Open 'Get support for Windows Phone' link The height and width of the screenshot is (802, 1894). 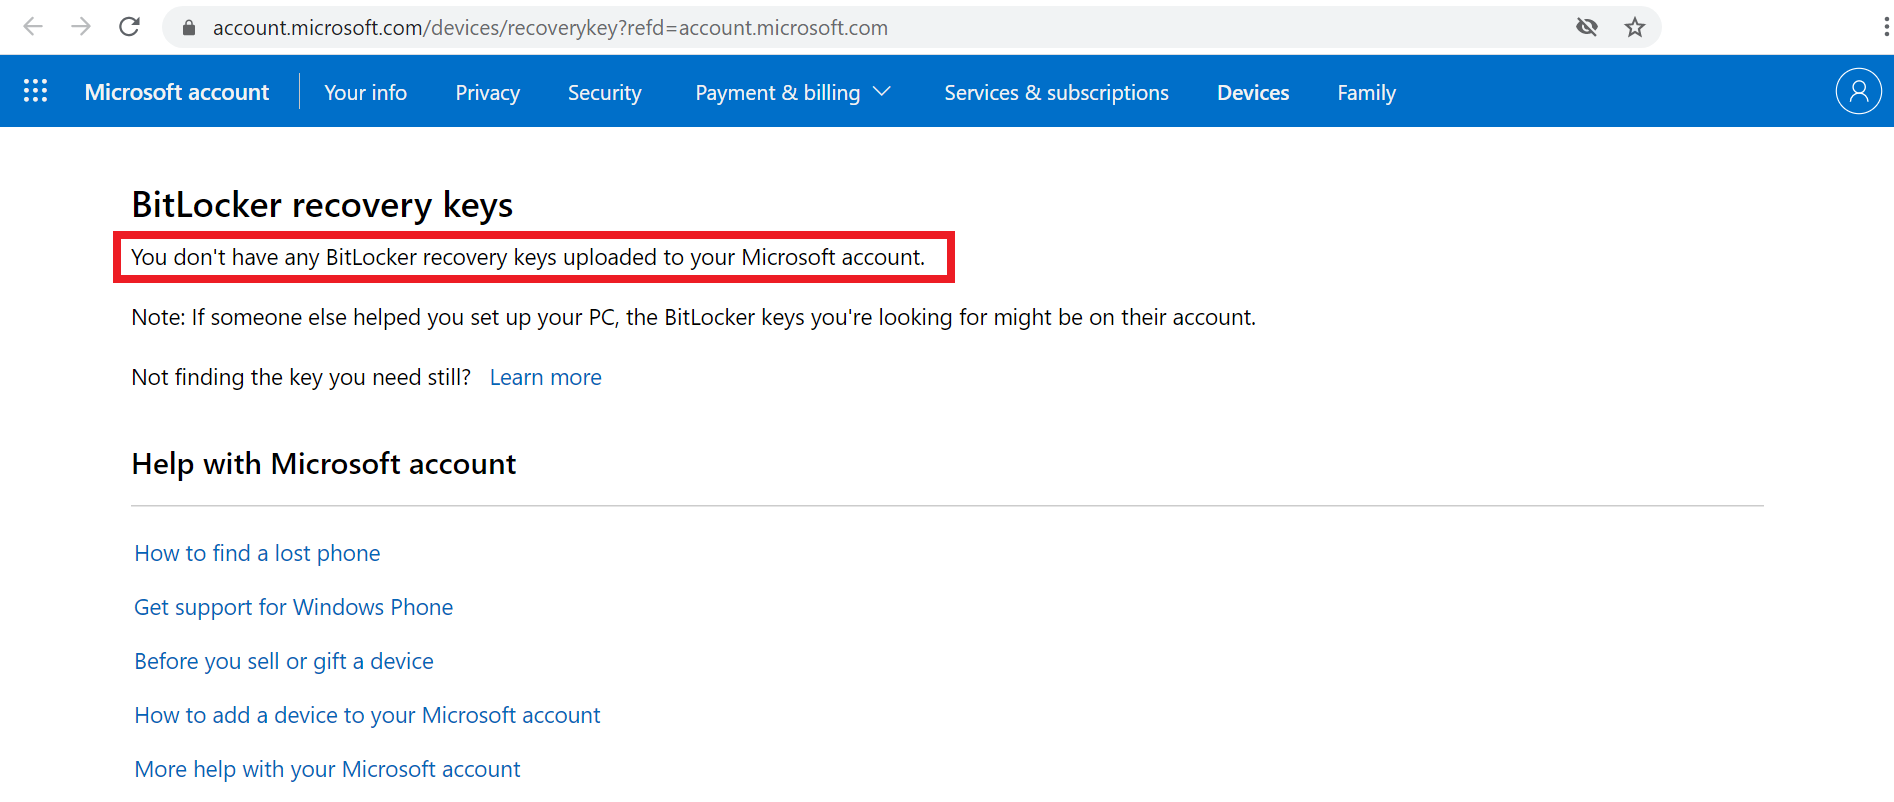click(294, 607)
